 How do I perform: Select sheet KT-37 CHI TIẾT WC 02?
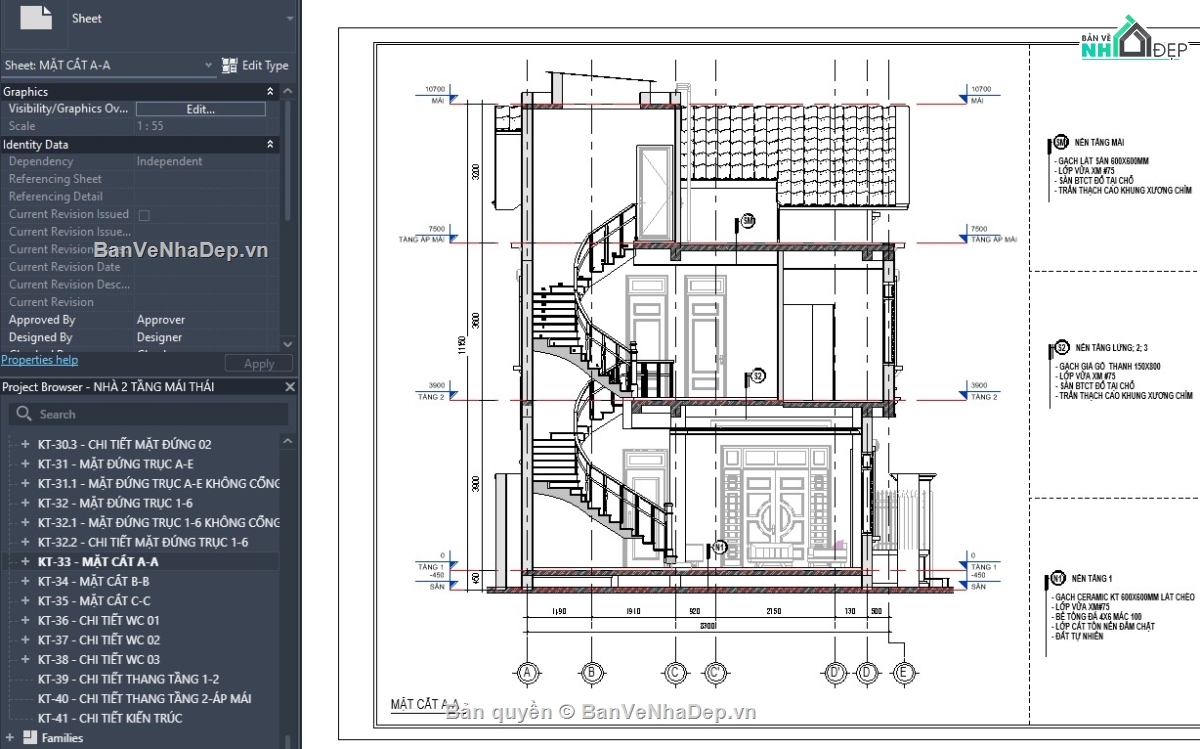[x=99, y=640]
